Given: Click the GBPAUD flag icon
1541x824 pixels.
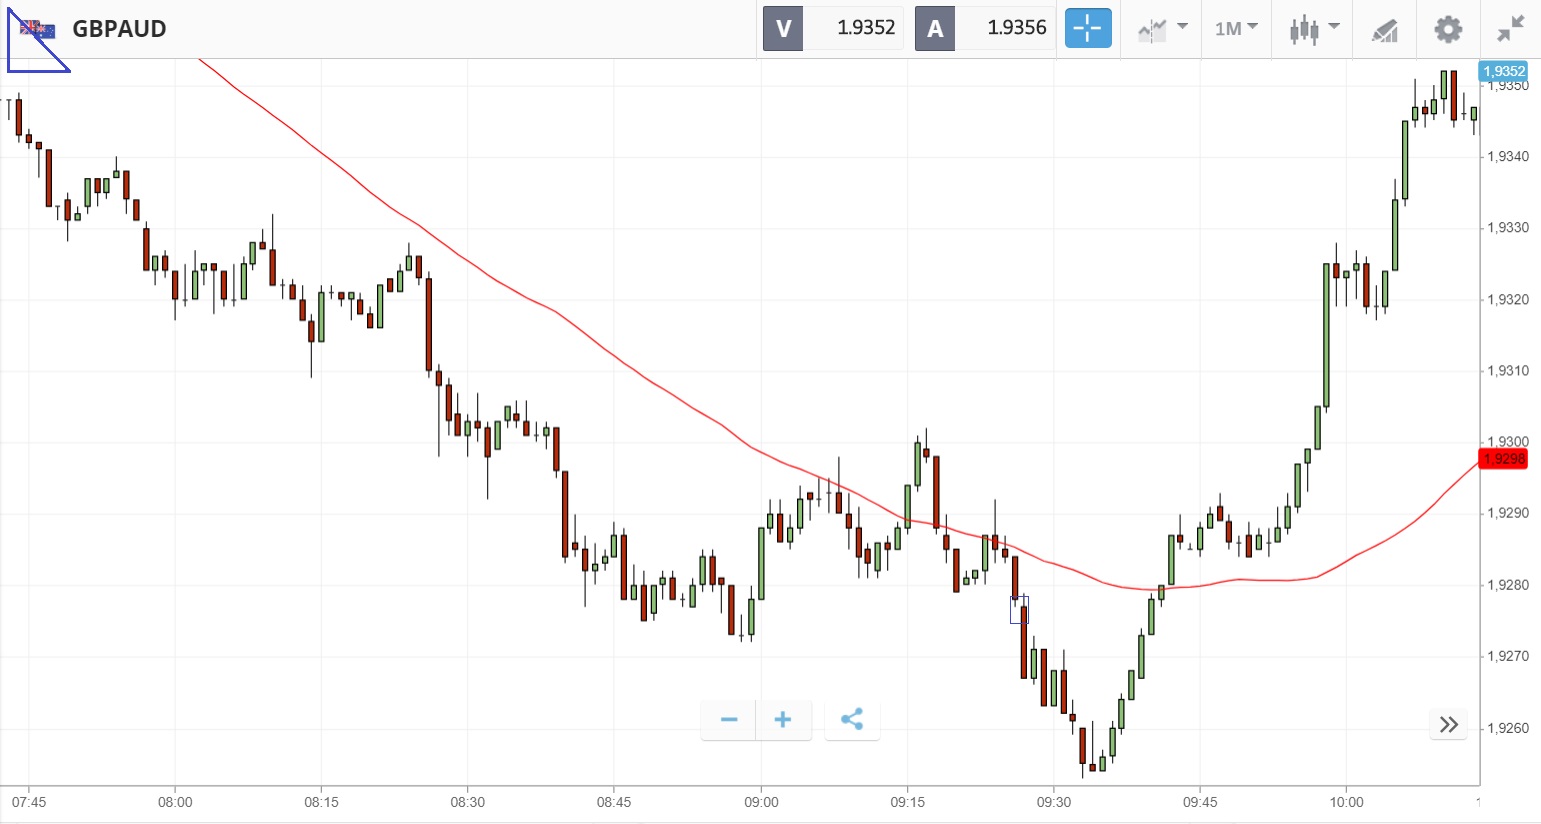Looking at the screenshot, I should tap(38, 29).
